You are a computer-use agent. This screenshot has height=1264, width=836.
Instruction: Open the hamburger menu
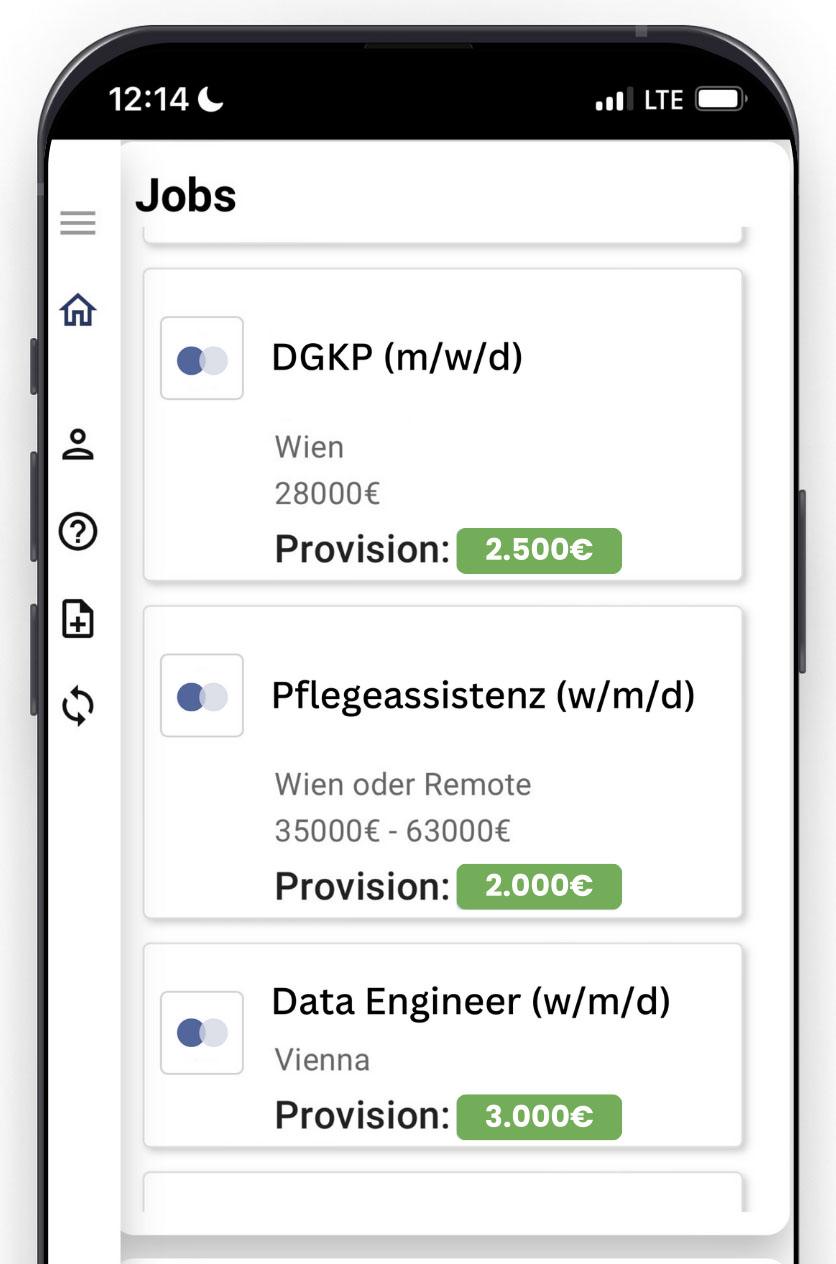click(x=78, y=223)
